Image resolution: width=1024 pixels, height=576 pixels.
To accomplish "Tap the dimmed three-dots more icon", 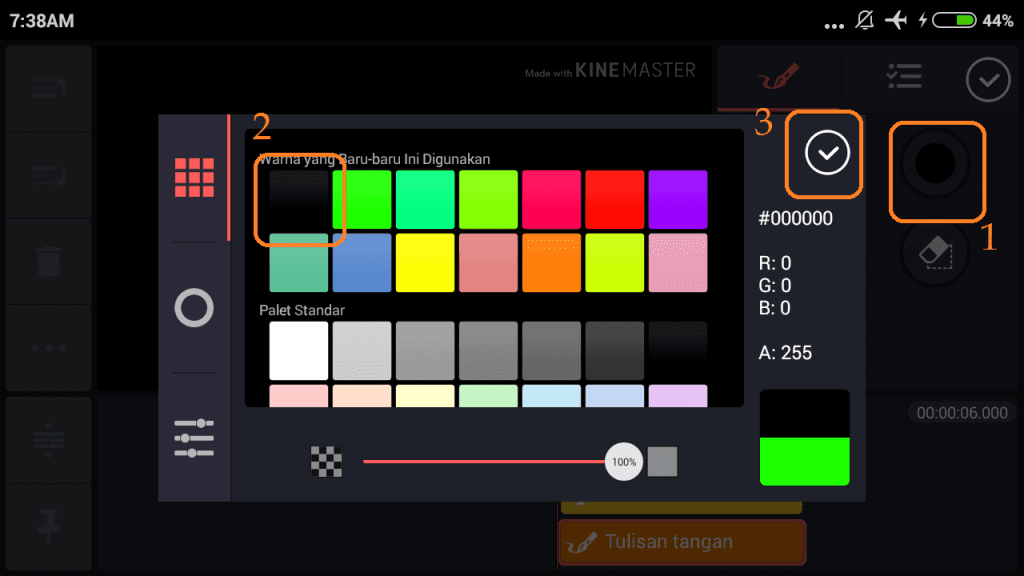I will [49, 348].
